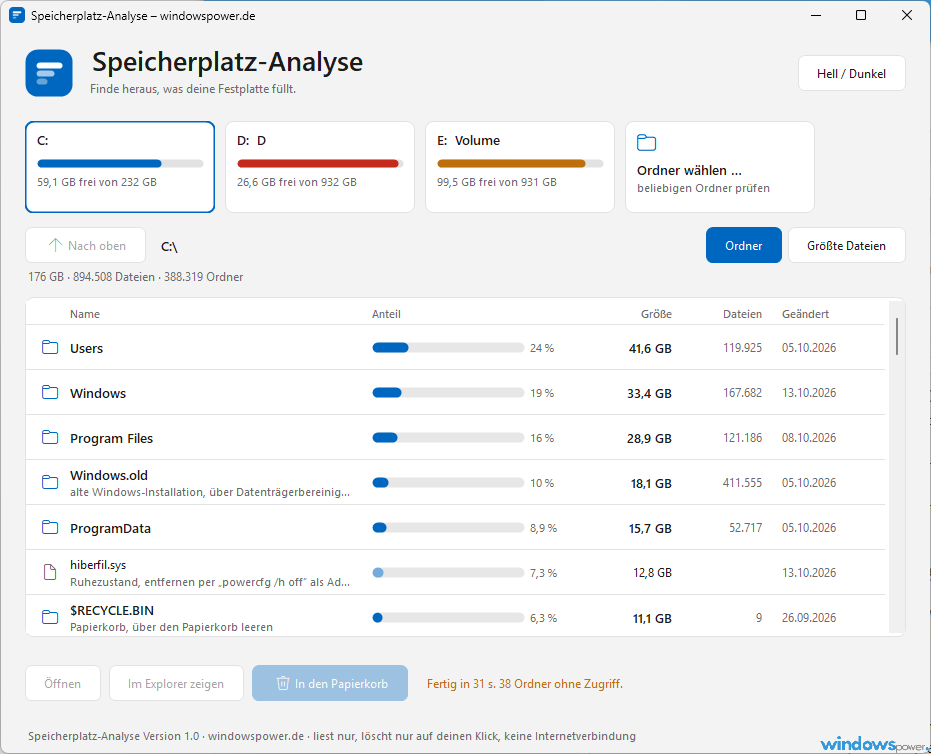The width and height of the screenshot is (931, 754).
Task: Sort by the Dateien column header
Action: click(742, 314)
